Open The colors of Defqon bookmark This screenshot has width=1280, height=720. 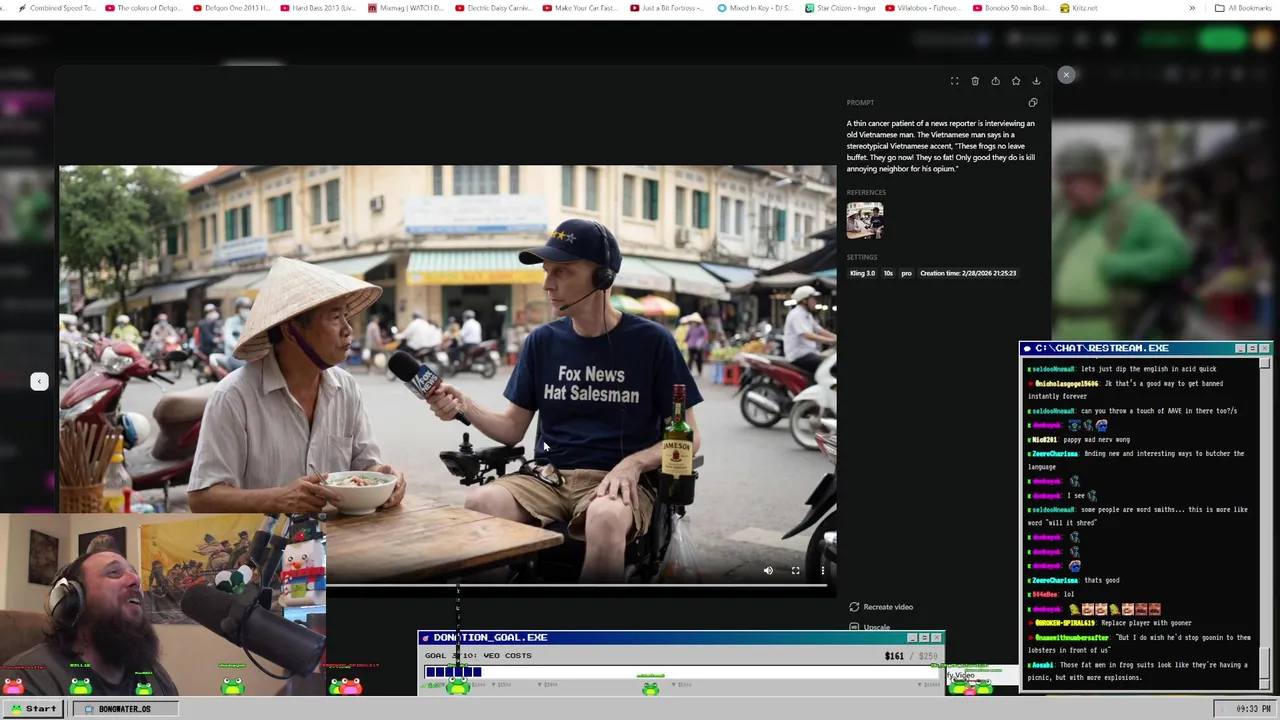(142, 8)
